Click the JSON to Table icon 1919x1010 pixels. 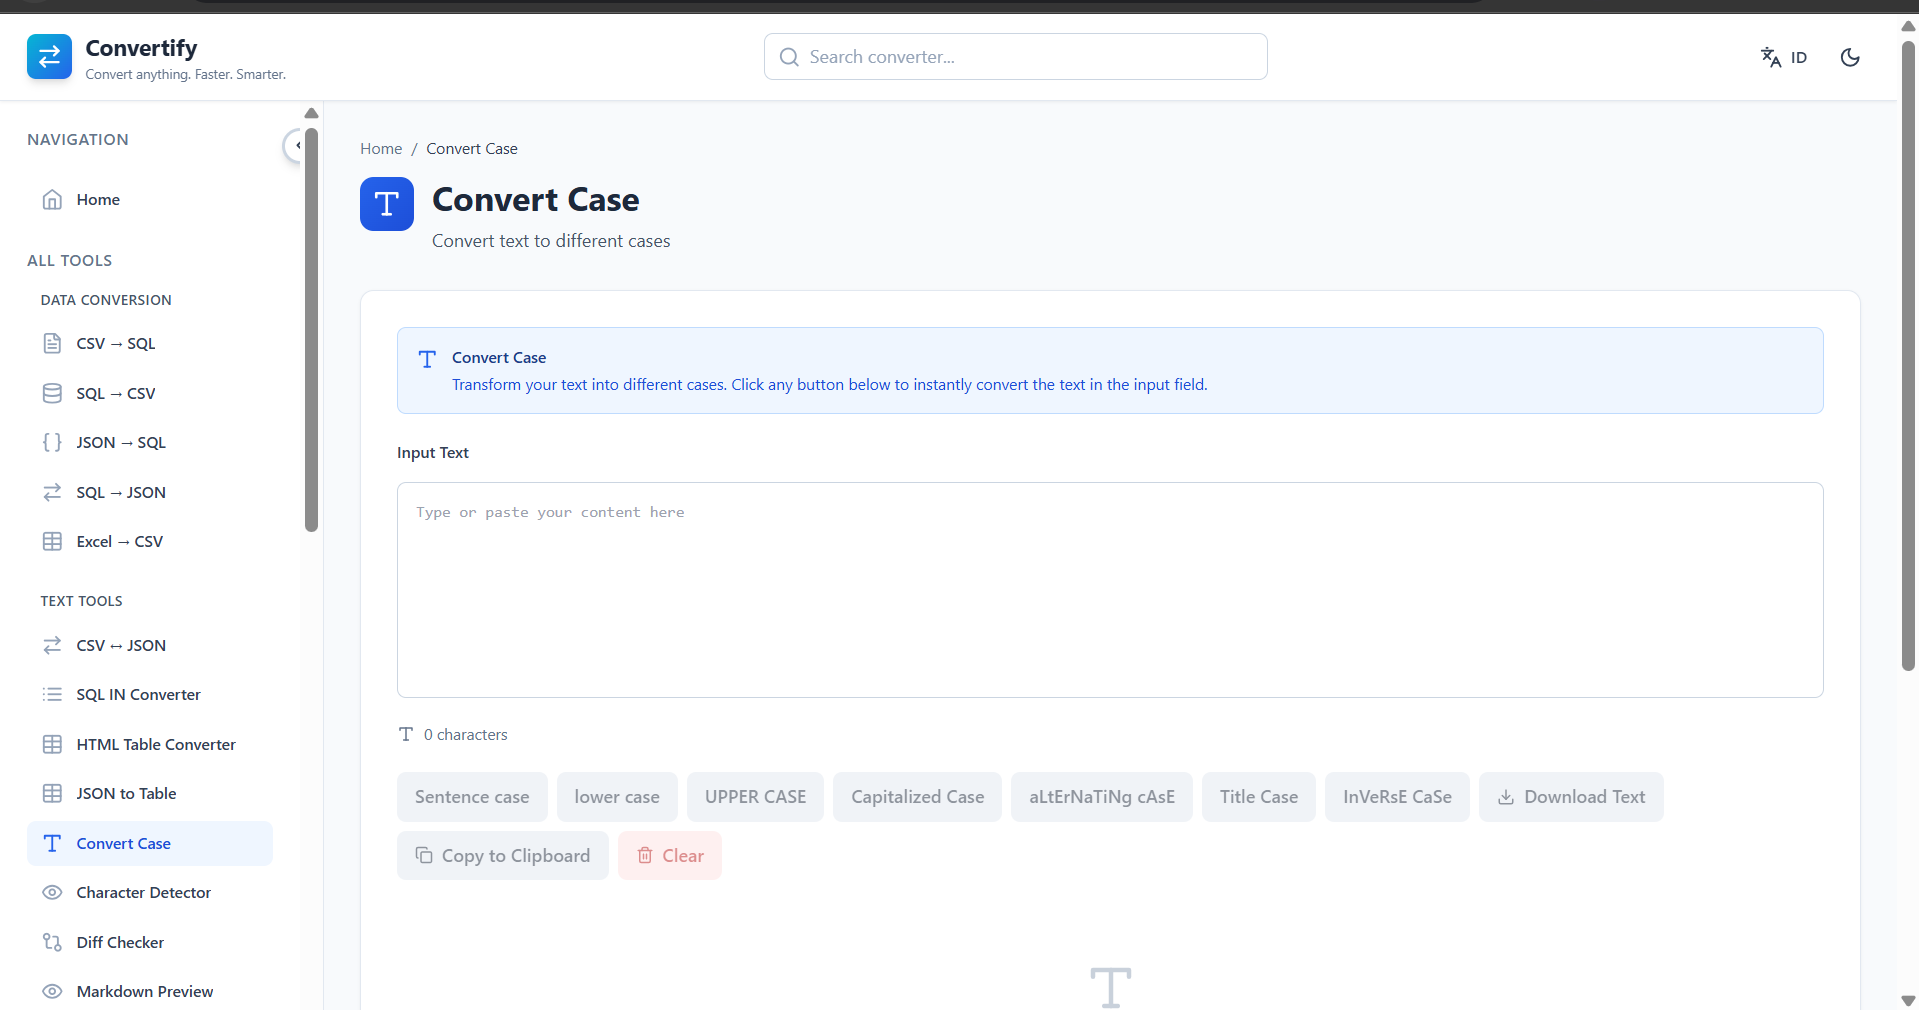tap(53, 793)
